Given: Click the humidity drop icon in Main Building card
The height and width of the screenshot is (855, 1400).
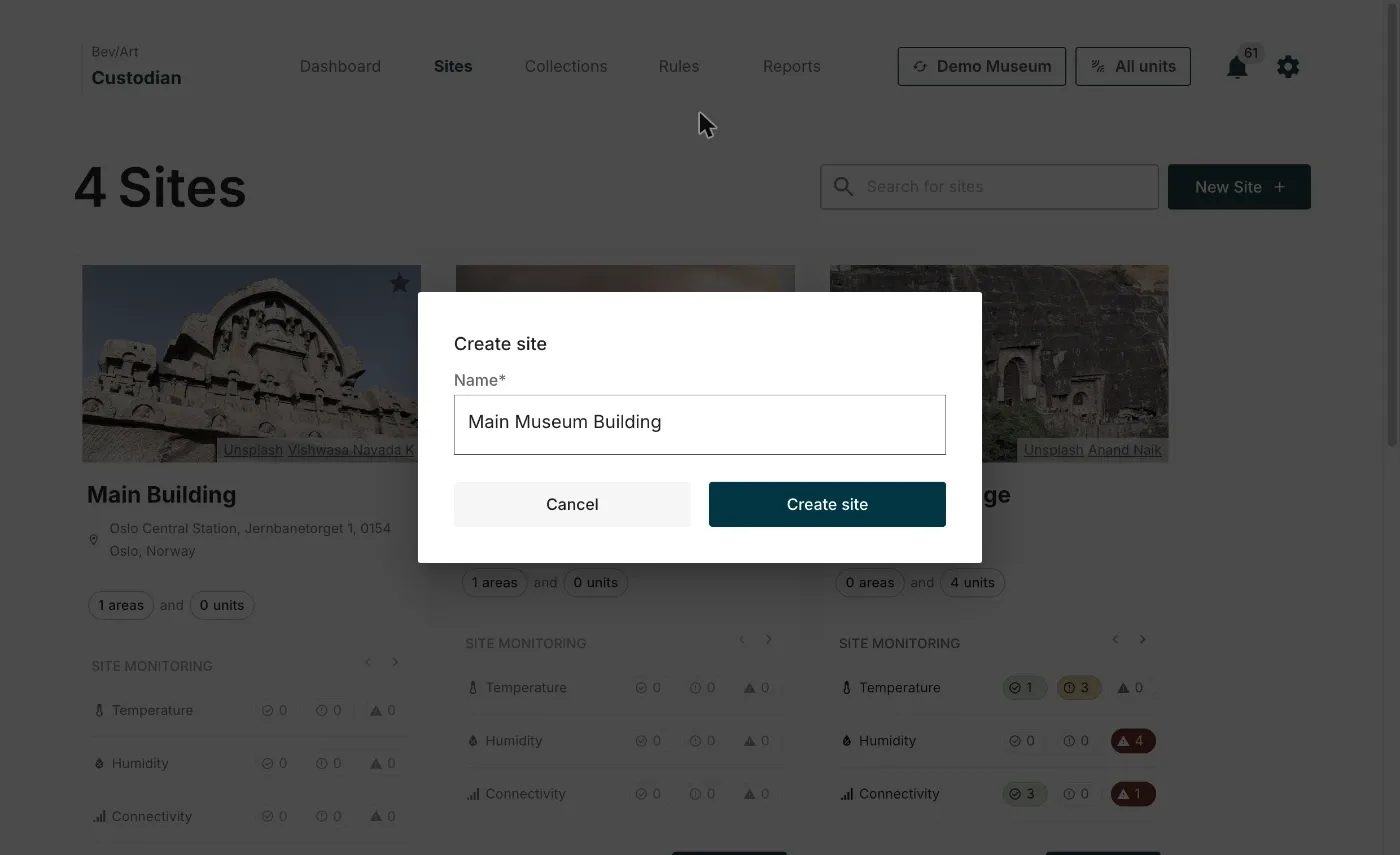Looking at the screenshot, I should tap(99, 764).
